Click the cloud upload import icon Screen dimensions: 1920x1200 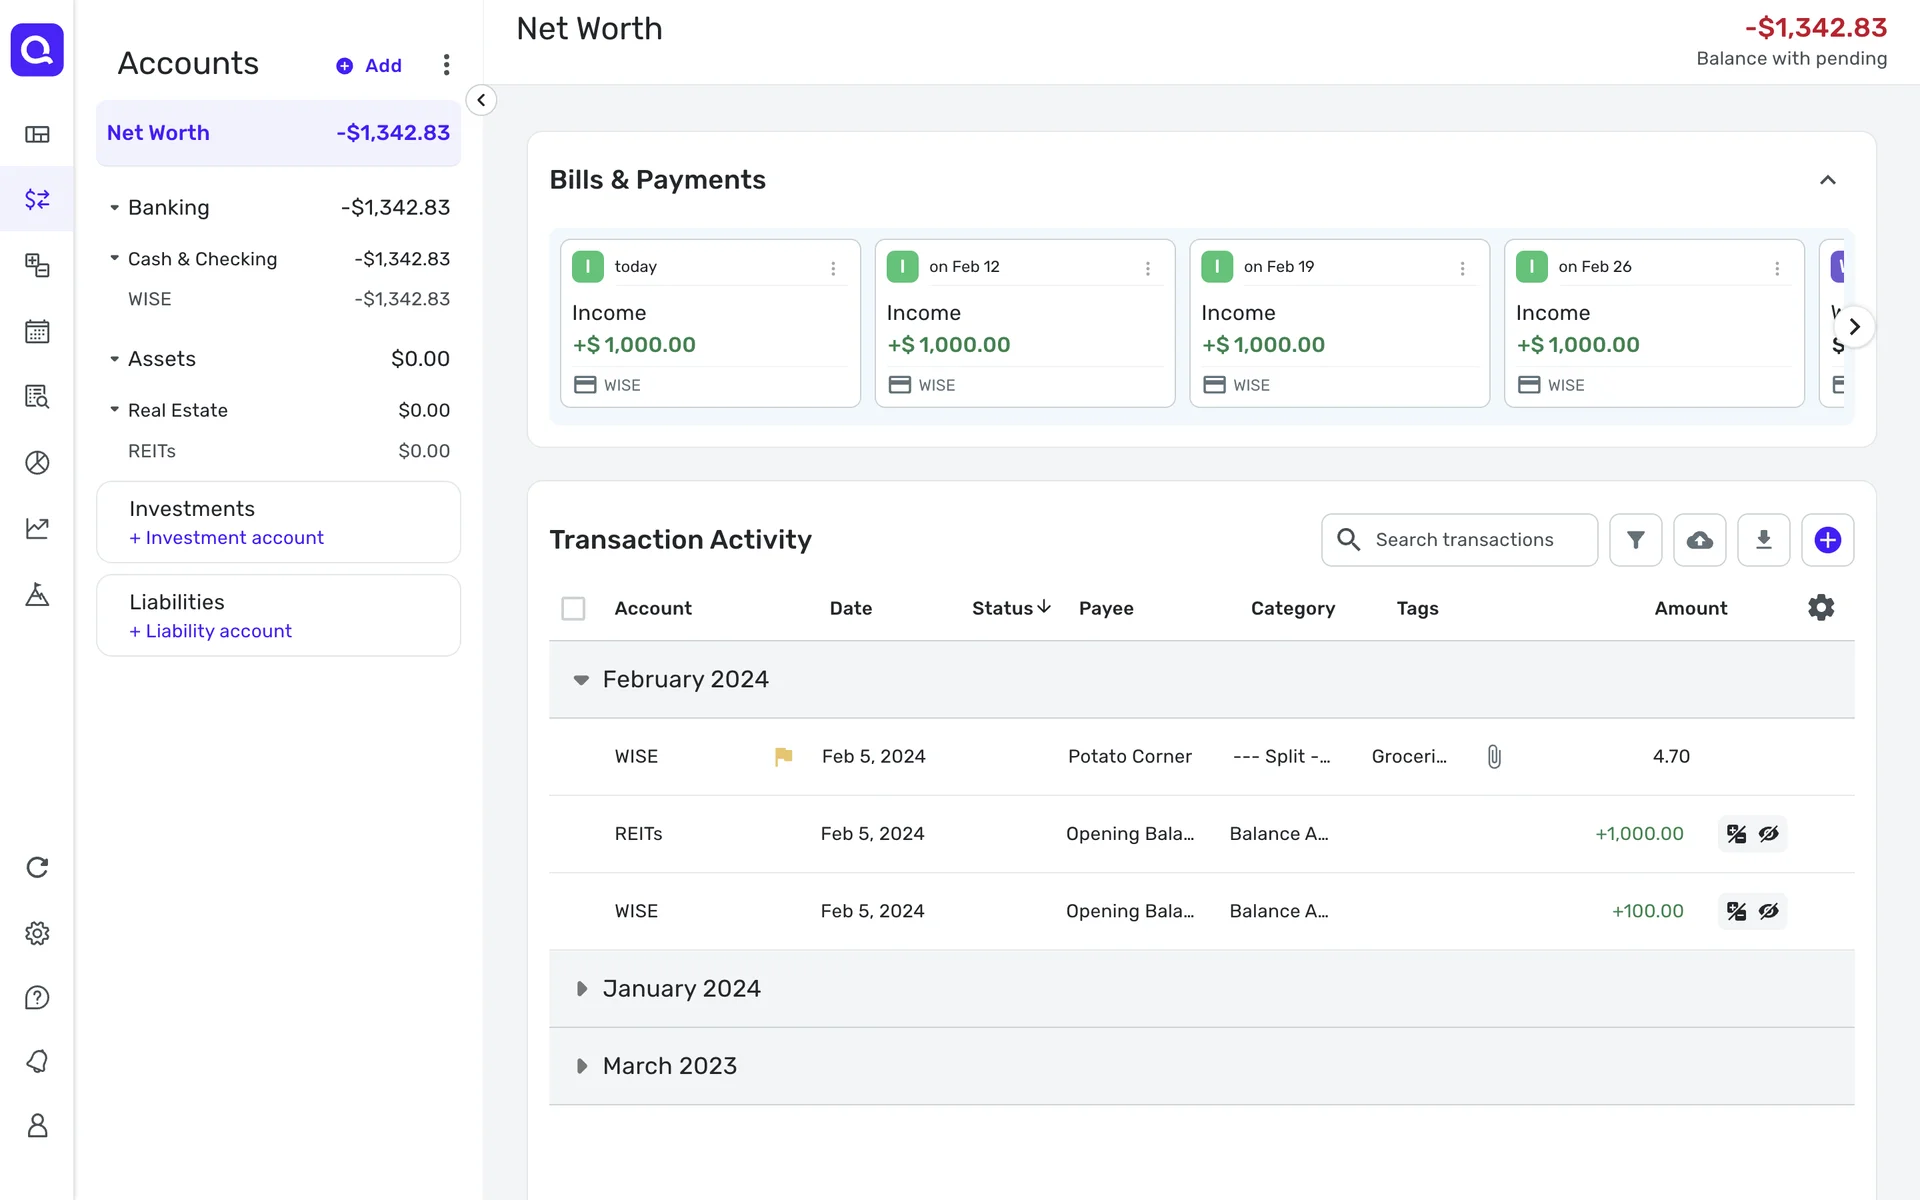point(1699,540)
